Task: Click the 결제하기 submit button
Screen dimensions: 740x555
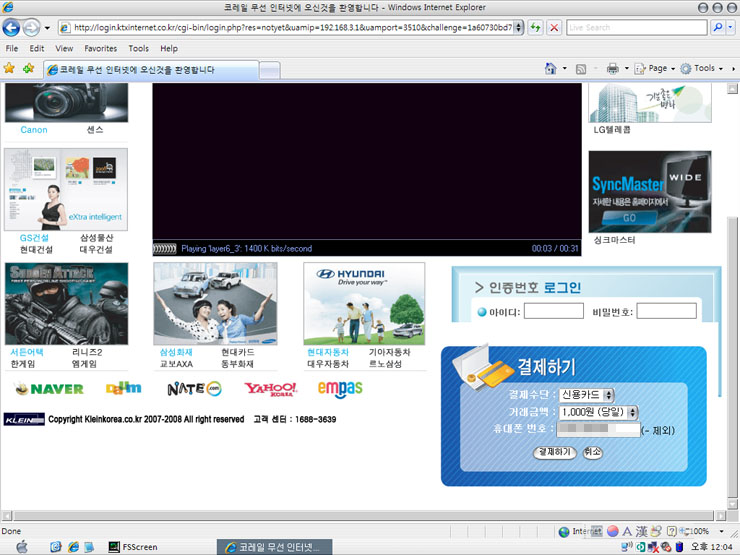Action: click(555, 452)
